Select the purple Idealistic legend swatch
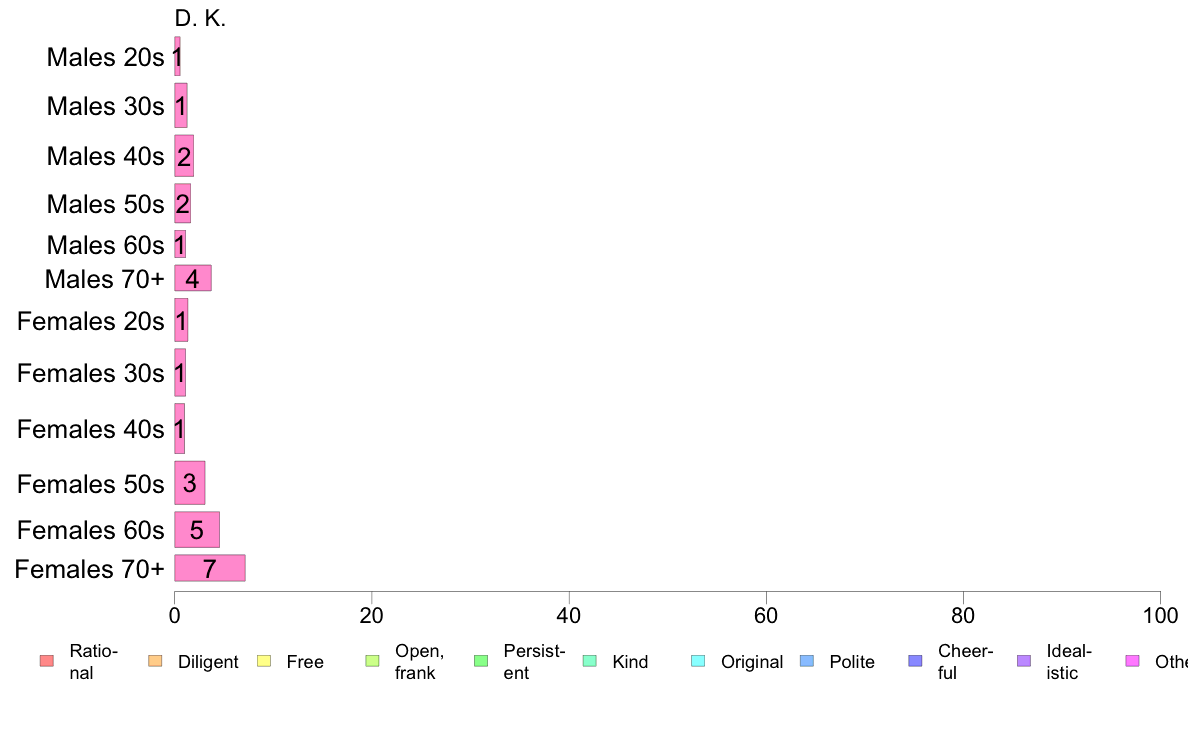Image resolution: width=1188 pixels, height=736 pixels. click(1024, 661)
